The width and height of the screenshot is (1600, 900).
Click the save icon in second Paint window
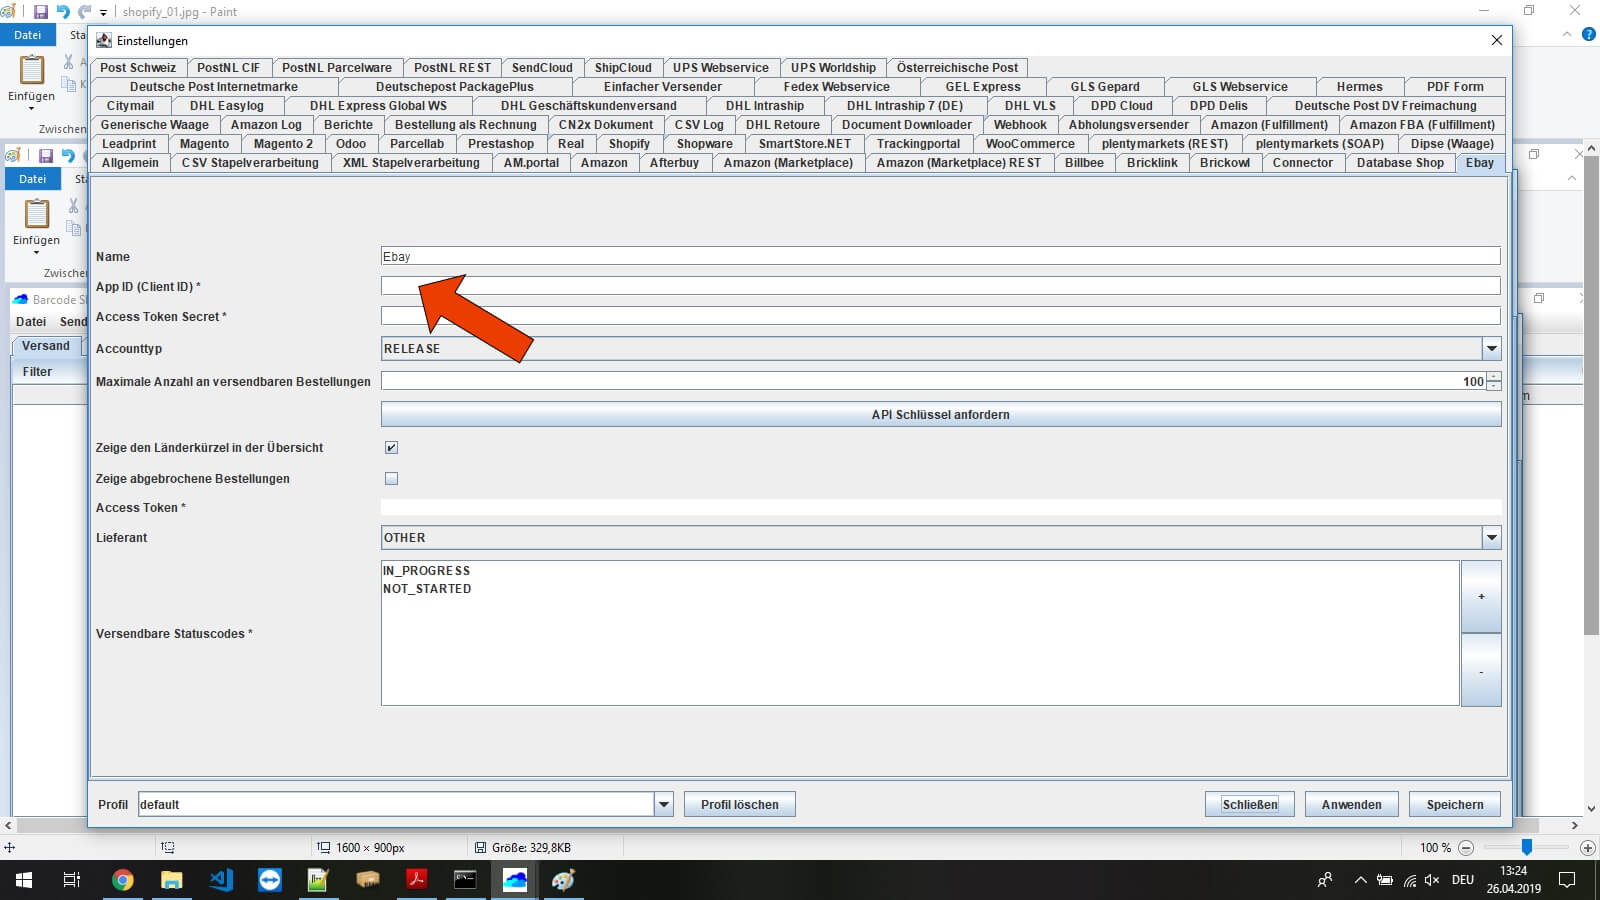click(x=45, y=156)
